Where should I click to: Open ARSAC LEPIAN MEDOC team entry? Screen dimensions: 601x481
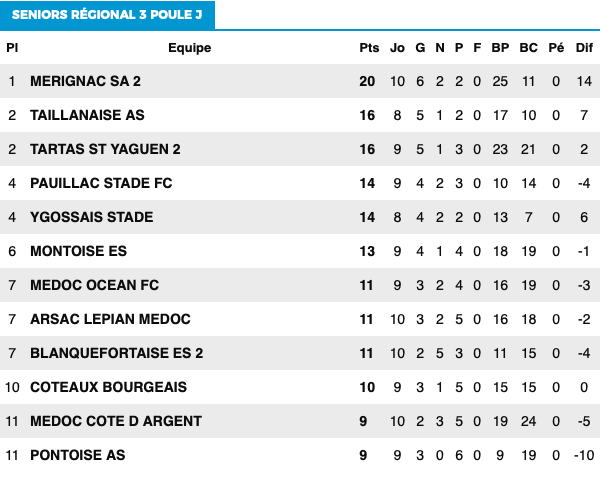[110, 319]
